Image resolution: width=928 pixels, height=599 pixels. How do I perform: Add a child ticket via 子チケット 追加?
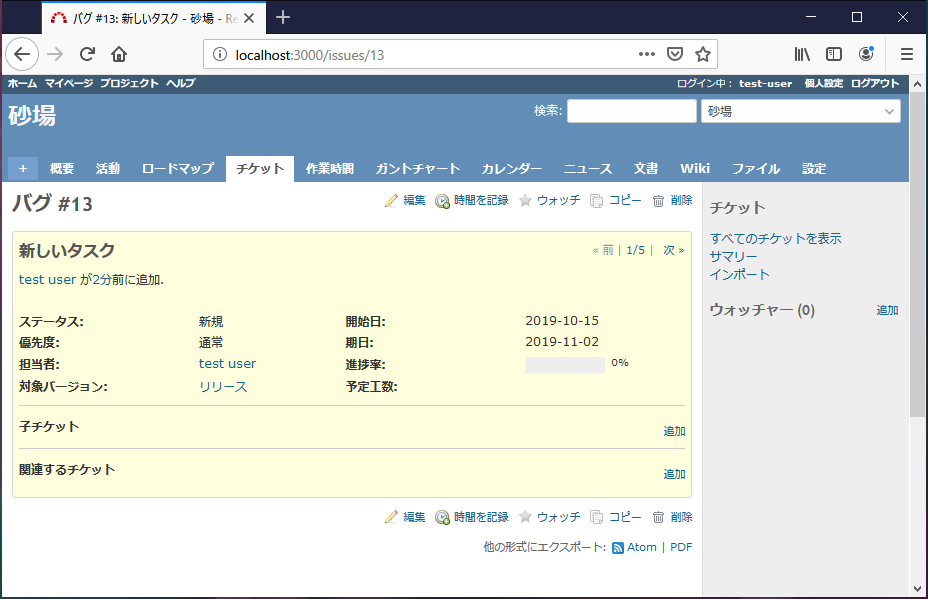point(674,431)
